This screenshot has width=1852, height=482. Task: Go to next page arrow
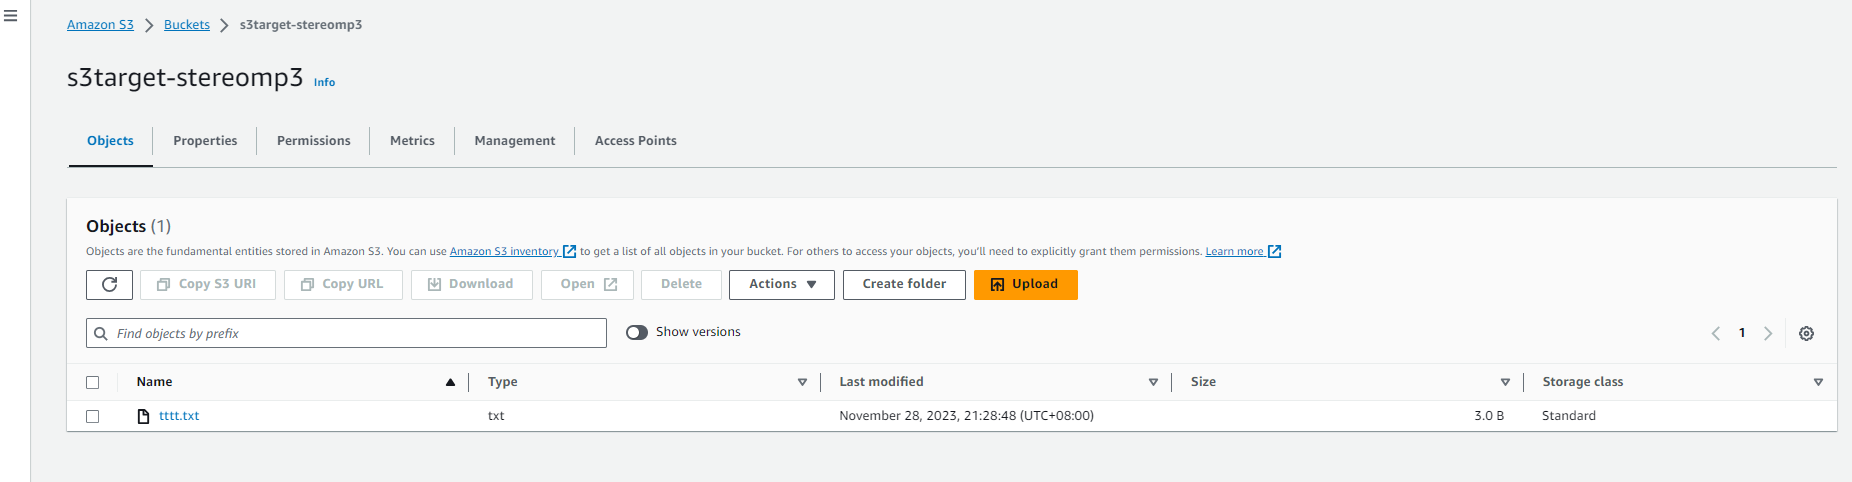coord(1768,334)
